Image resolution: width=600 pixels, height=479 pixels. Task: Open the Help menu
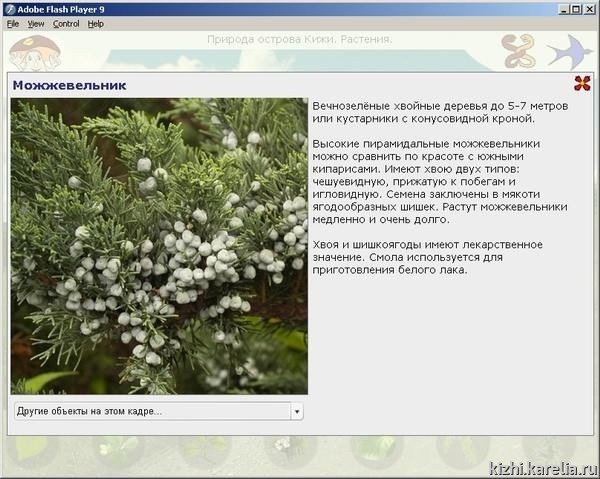[x=96, y=23]
